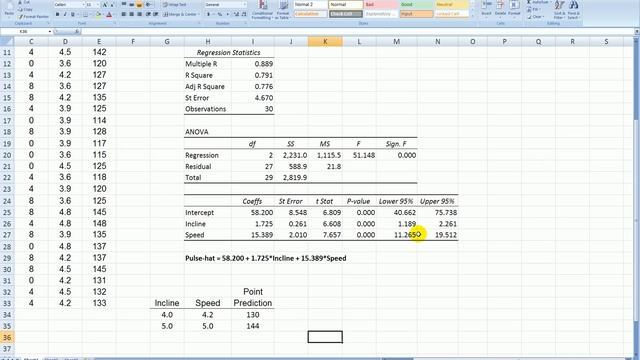This screenshot has width=640, height=360.
Task: Select row 36 header
Action: point(7,337)
